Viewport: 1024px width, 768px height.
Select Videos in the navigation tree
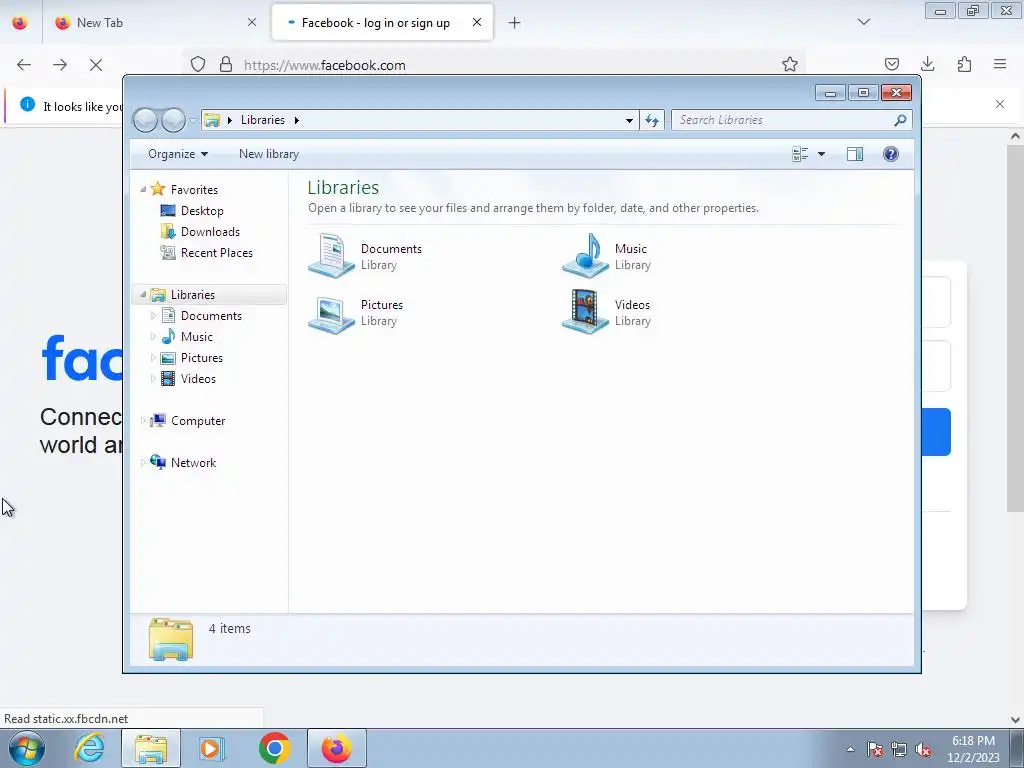tap(198, 379)
